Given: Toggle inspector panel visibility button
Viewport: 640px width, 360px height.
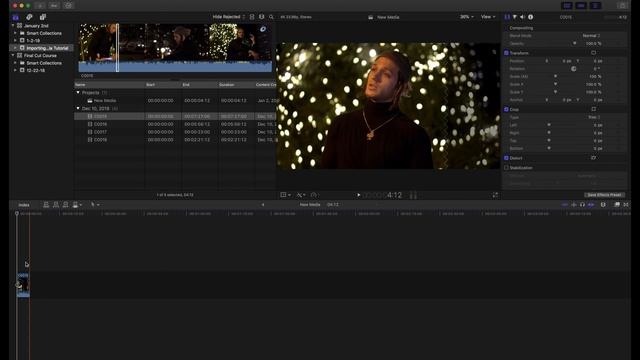Looking at the screenshot, I should pyautogui.click(x=595, y=6).
